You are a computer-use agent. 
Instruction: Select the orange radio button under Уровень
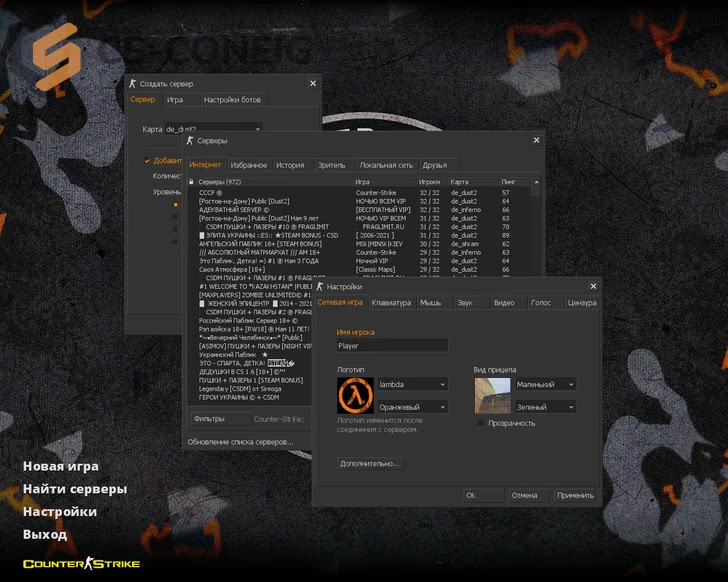tap(175, 205)
